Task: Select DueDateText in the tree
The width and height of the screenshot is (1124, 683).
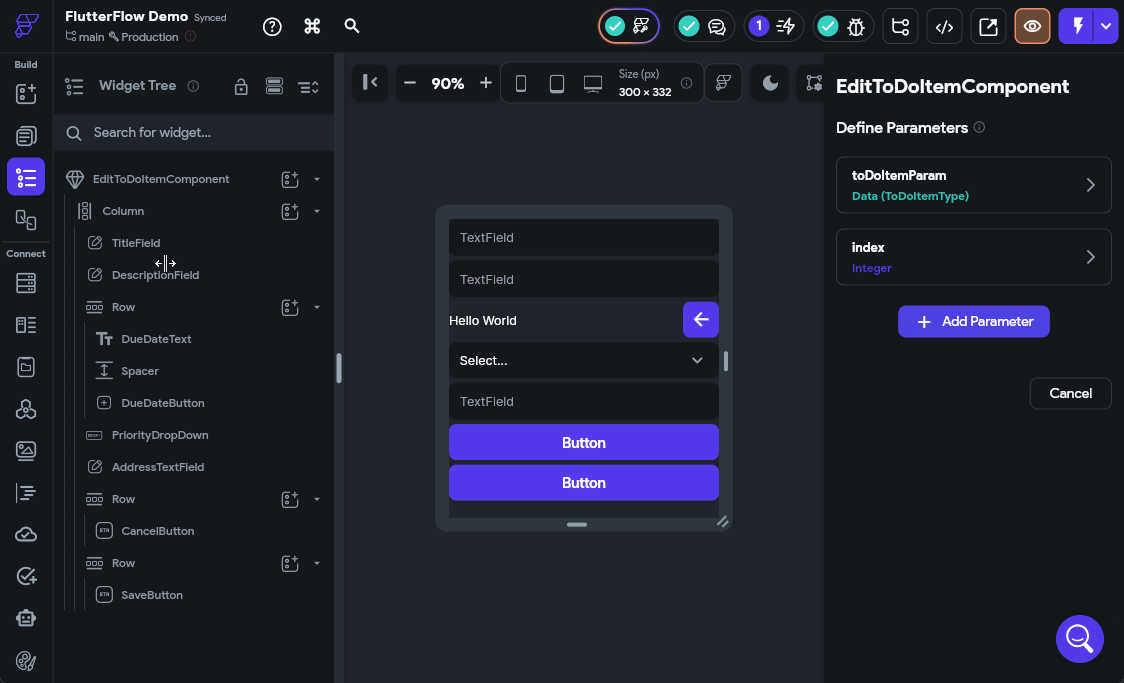Action: [x=156, y=339]
